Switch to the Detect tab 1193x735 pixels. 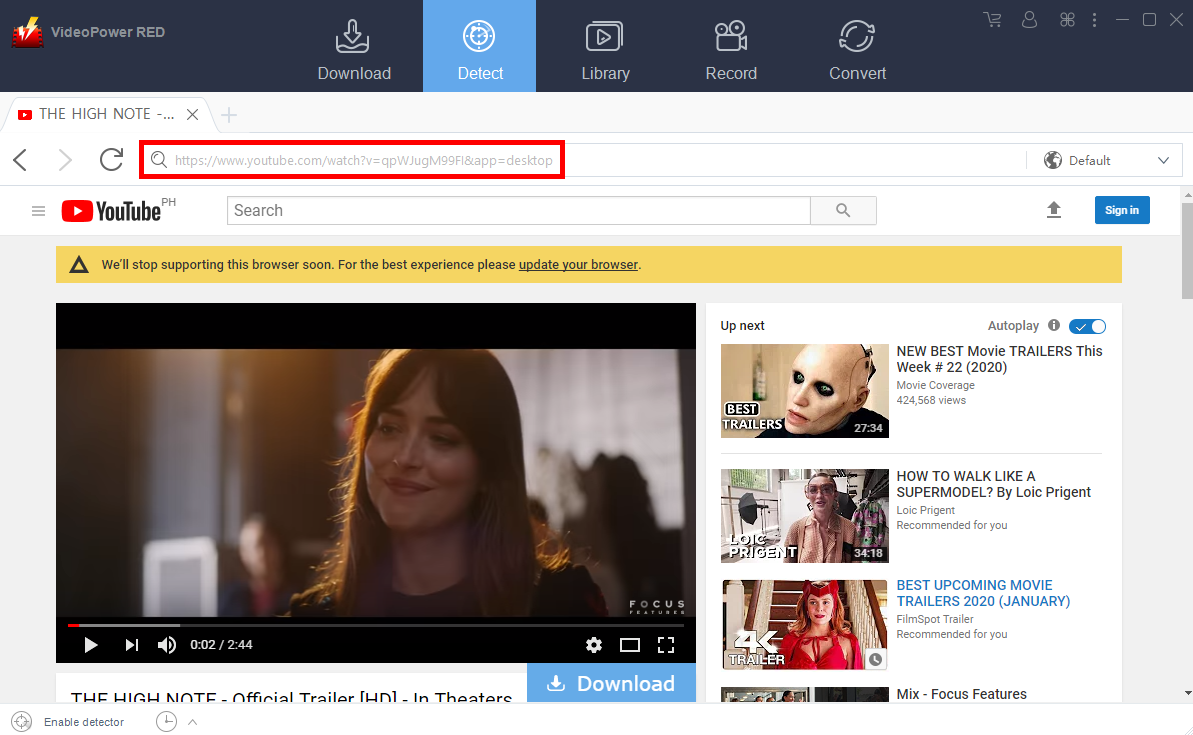479,47
